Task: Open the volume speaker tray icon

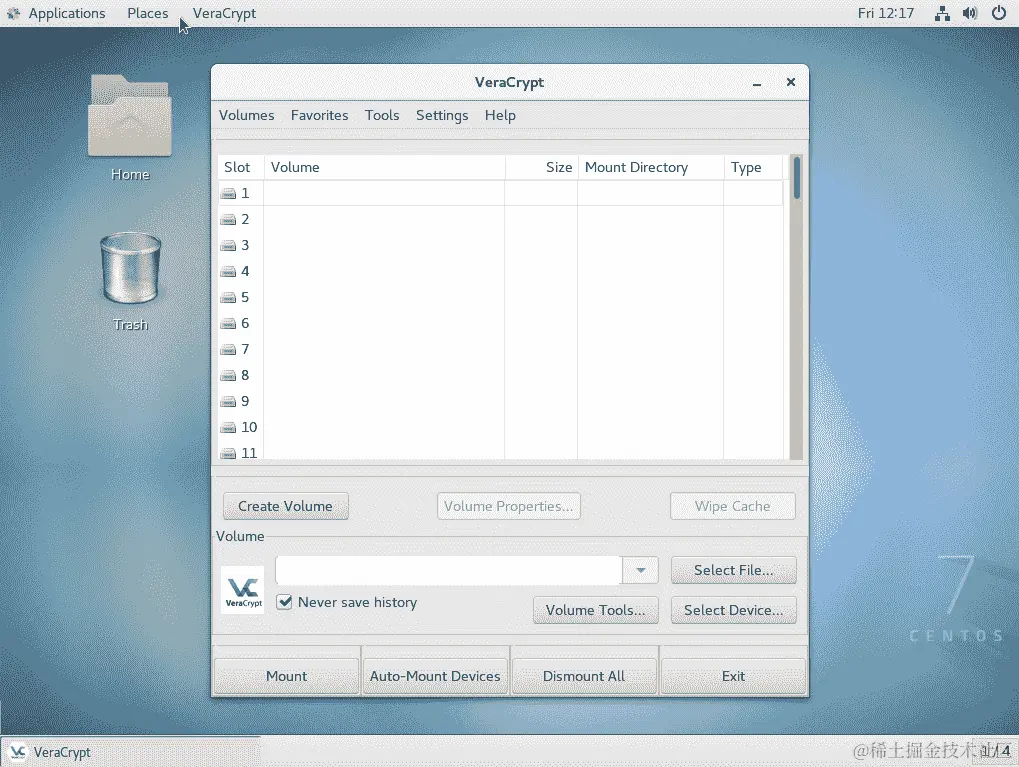Action: click(x=970, y=13)
